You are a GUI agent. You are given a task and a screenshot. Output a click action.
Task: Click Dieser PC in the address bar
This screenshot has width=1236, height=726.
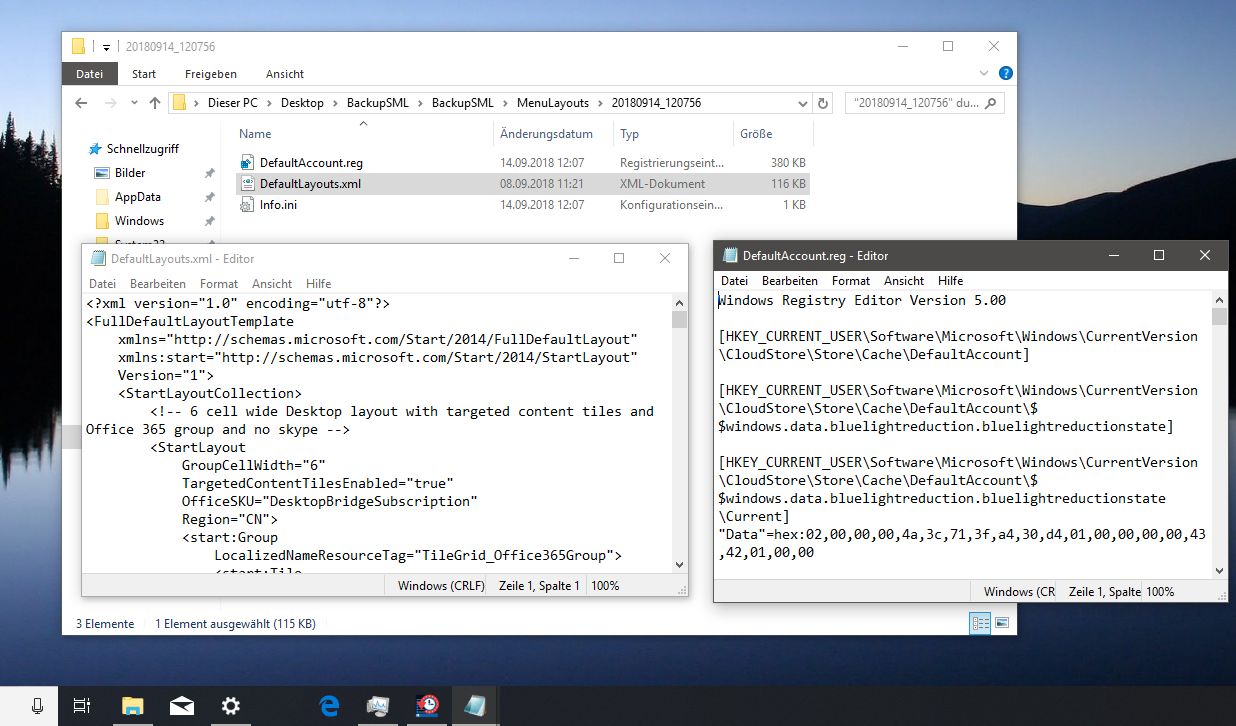[x=233, y=103]
